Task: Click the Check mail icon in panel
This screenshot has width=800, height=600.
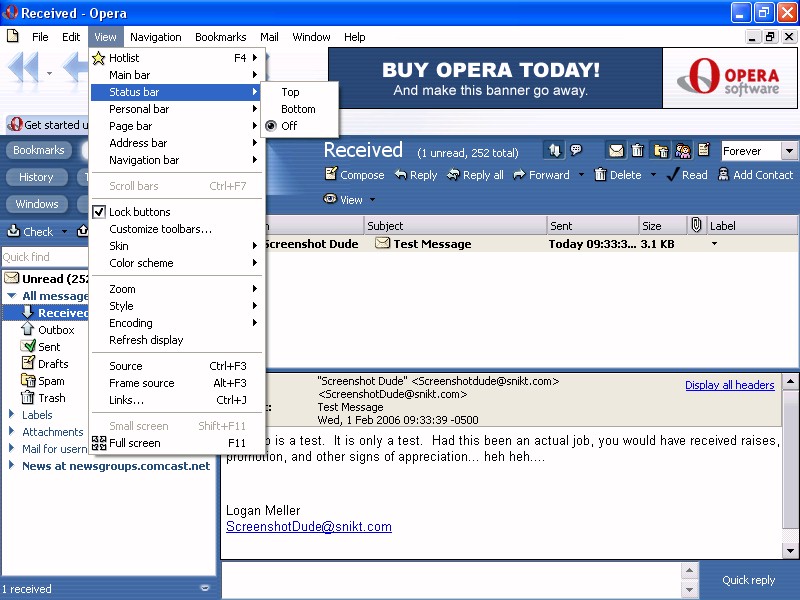Action: click(14, 232)
